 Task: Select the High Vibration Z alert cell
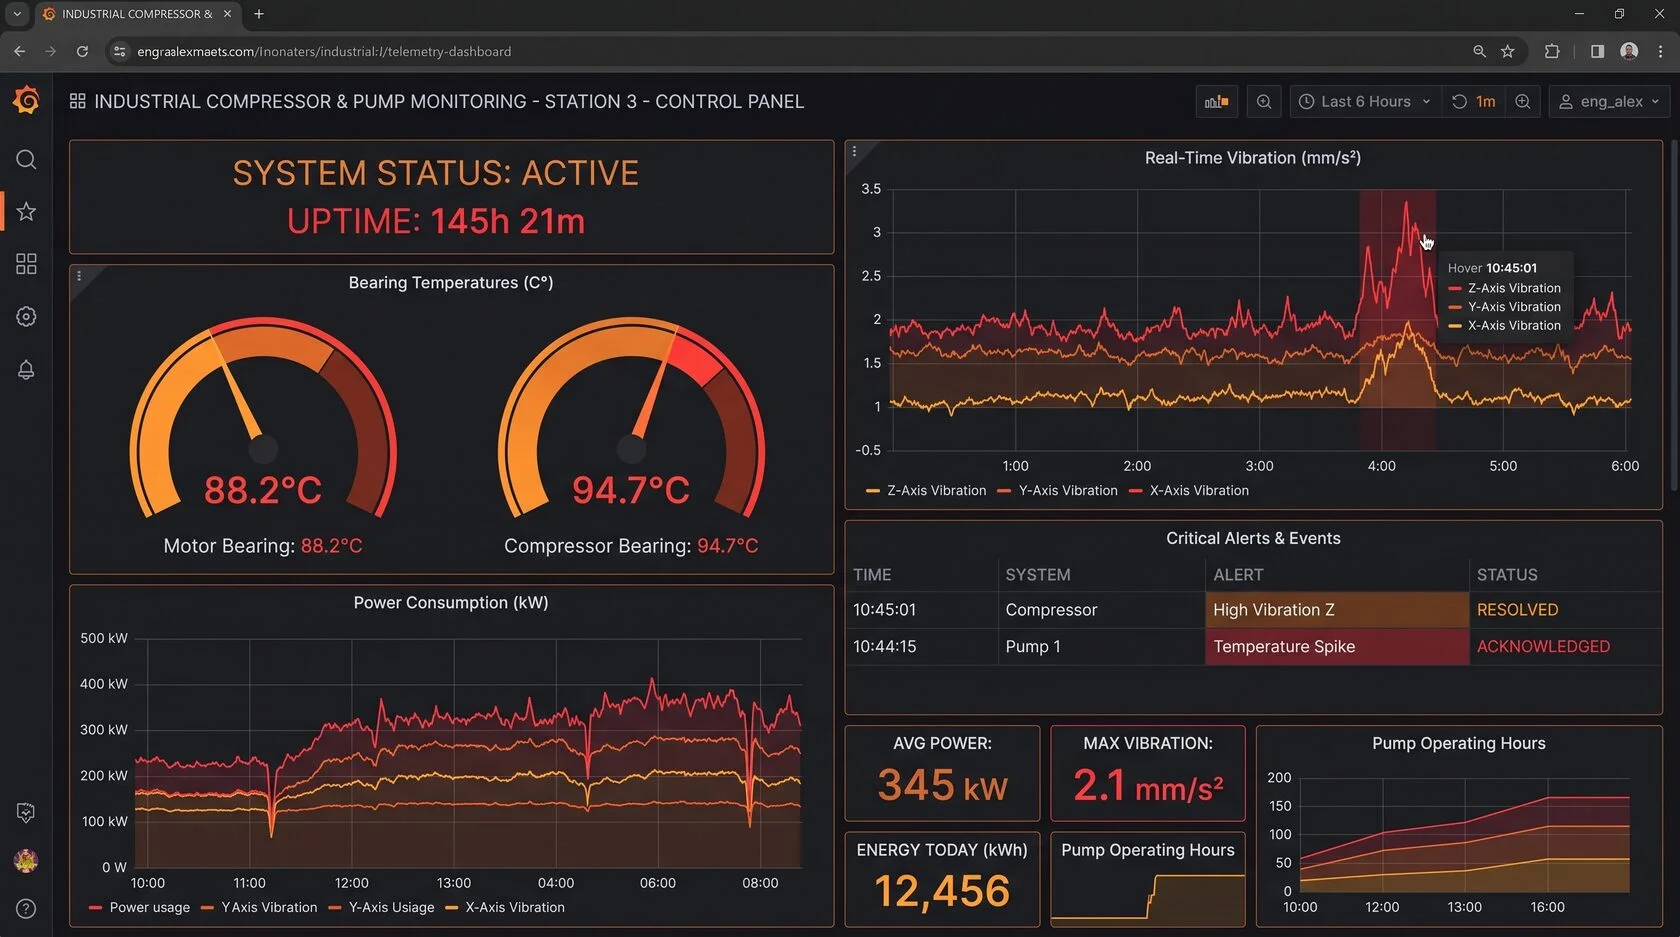[x=1337, y=610]
